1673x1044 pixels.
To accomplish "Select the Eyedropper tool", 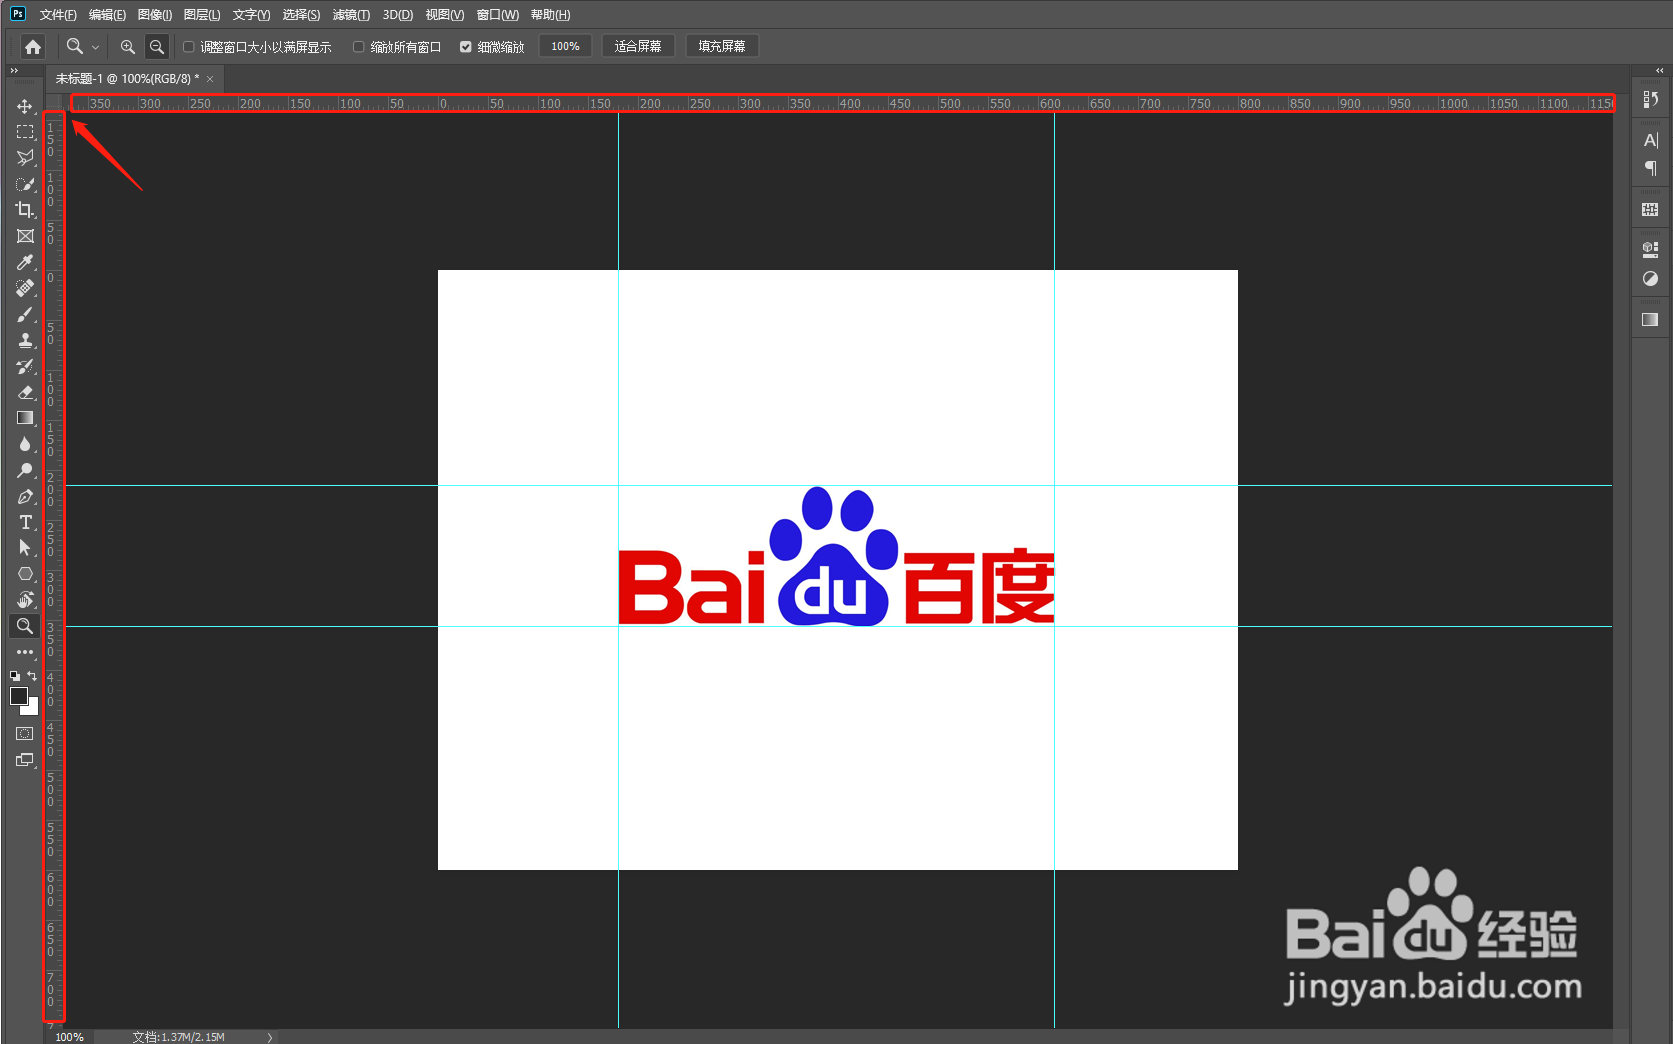I will click(25, 262).
